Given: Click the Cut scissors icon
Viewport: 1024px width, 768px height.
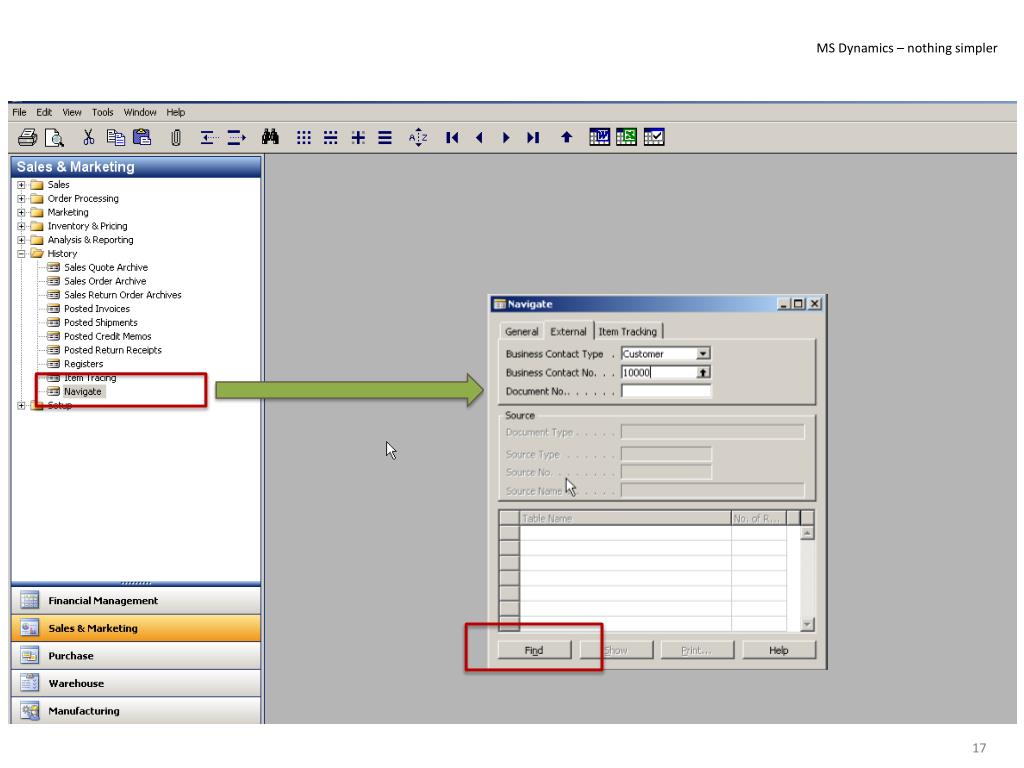Looking at the screenshot, I should (x=88, y=137).
